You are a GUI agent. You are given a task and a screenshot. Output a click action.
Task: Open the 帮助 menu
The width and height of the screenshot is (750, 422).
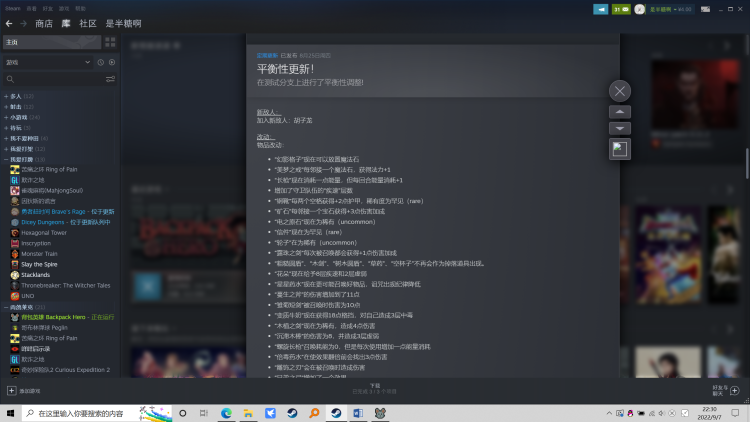80,9
